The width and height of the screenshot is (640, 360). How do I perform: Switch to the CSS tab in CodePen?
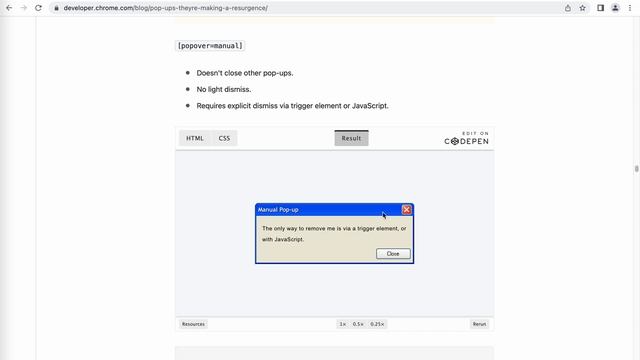click(x=224, y=138)
